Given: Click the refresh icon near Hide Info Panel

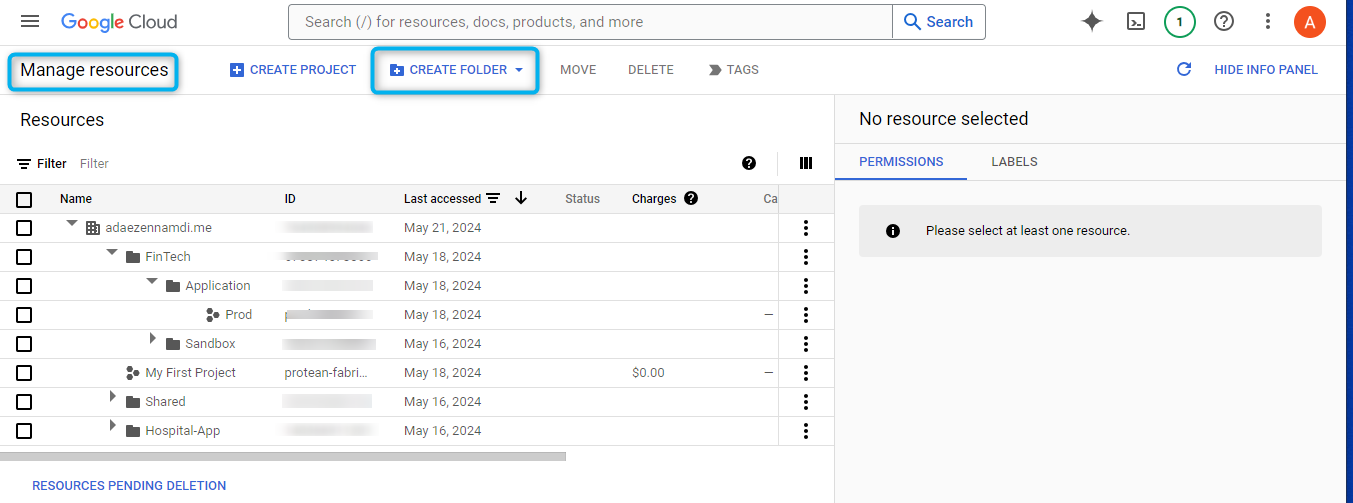Looking at the screenshot, I should (x=1184, y=70).
